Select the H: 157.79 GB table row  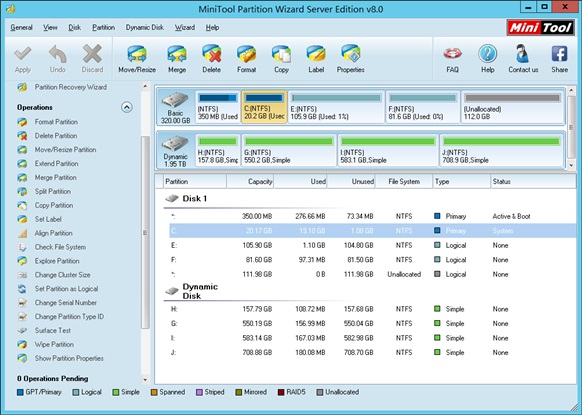tap(372, 309)
